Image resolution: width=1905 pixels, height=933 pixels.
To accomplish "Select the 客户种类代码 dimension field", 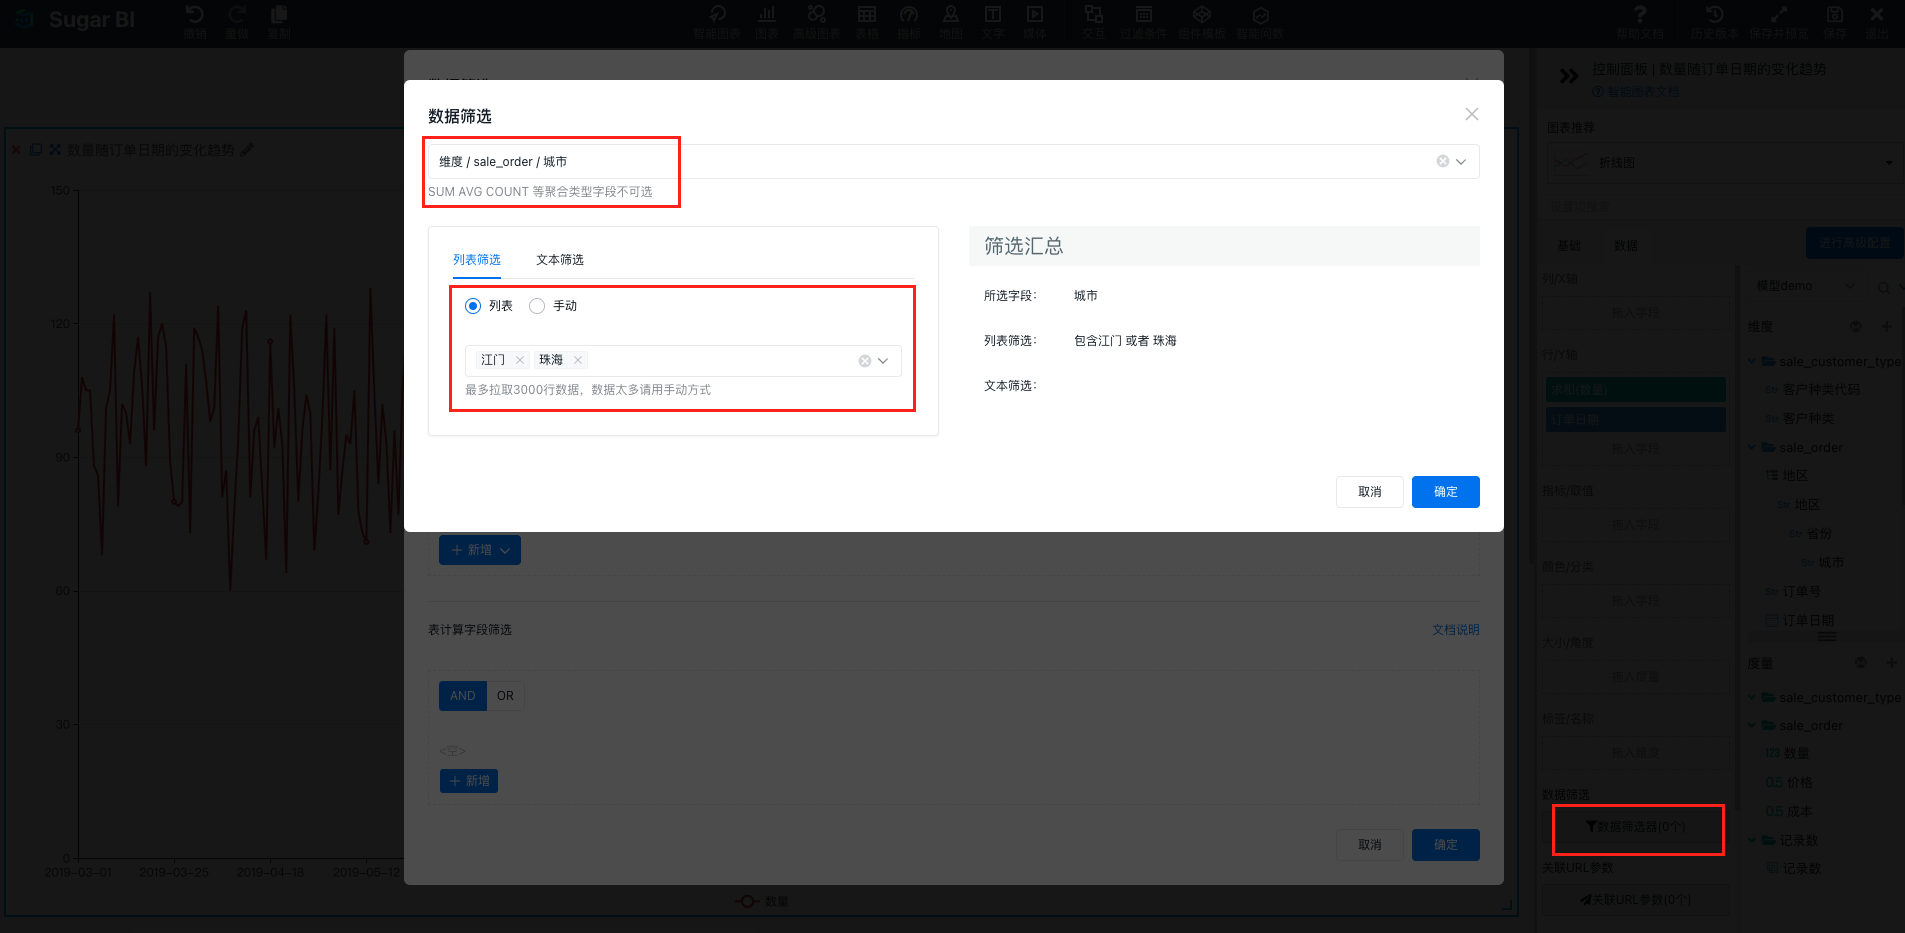I will tap(1821, 390).
